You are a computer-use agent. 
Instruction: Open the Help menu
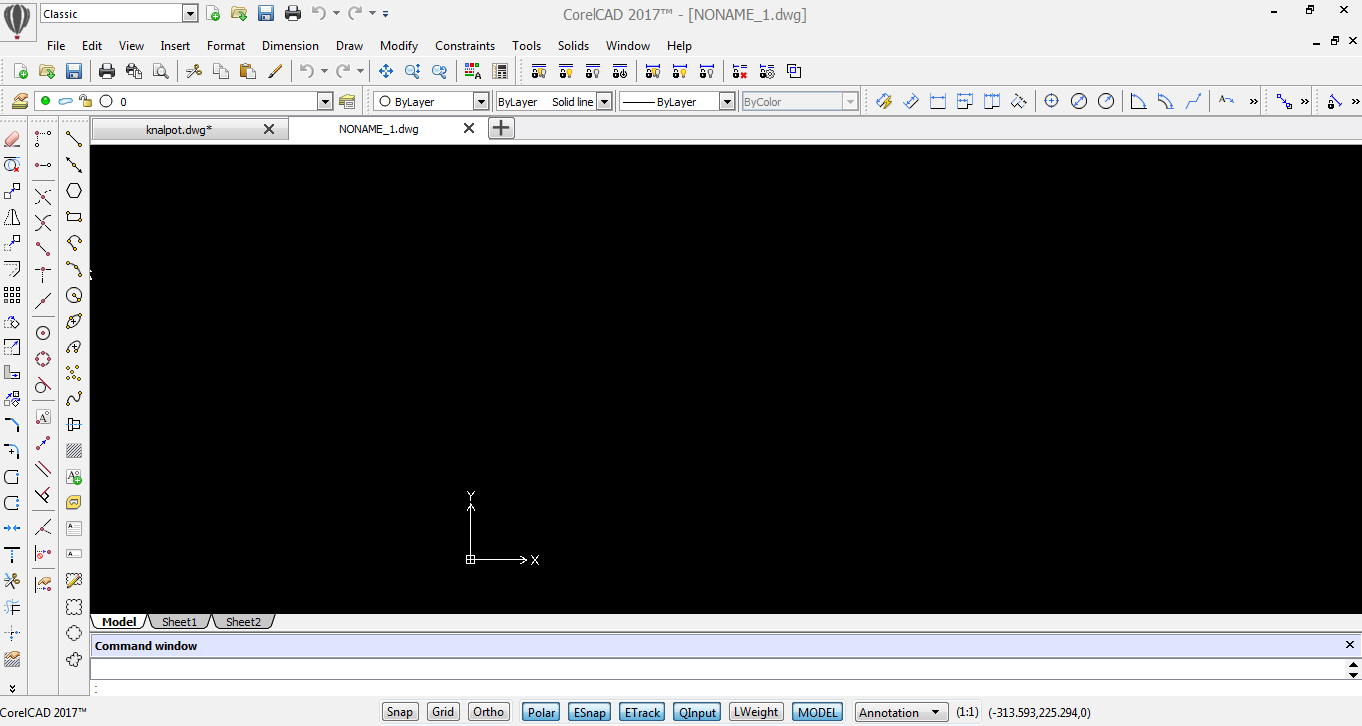click(x=679, y=45)
